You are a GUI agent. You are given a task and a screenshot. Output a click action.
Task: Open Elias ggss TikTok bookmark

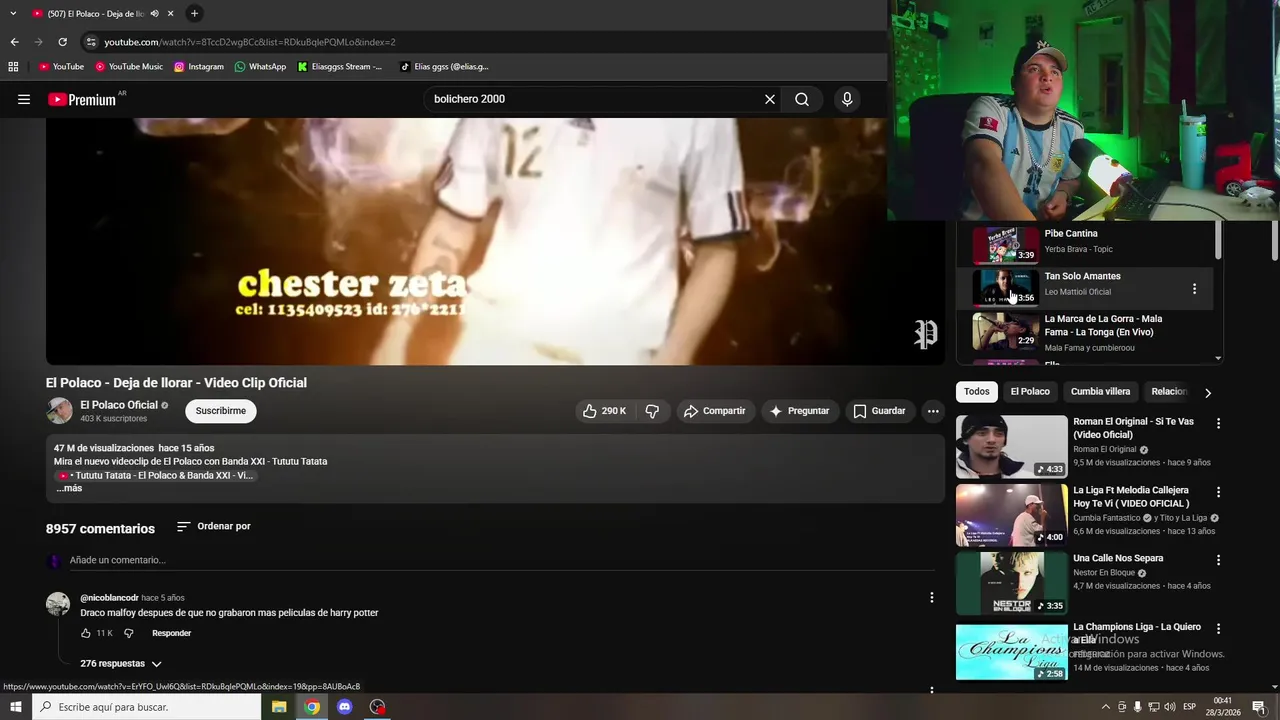pyautogui.click(x=444, y=67)
